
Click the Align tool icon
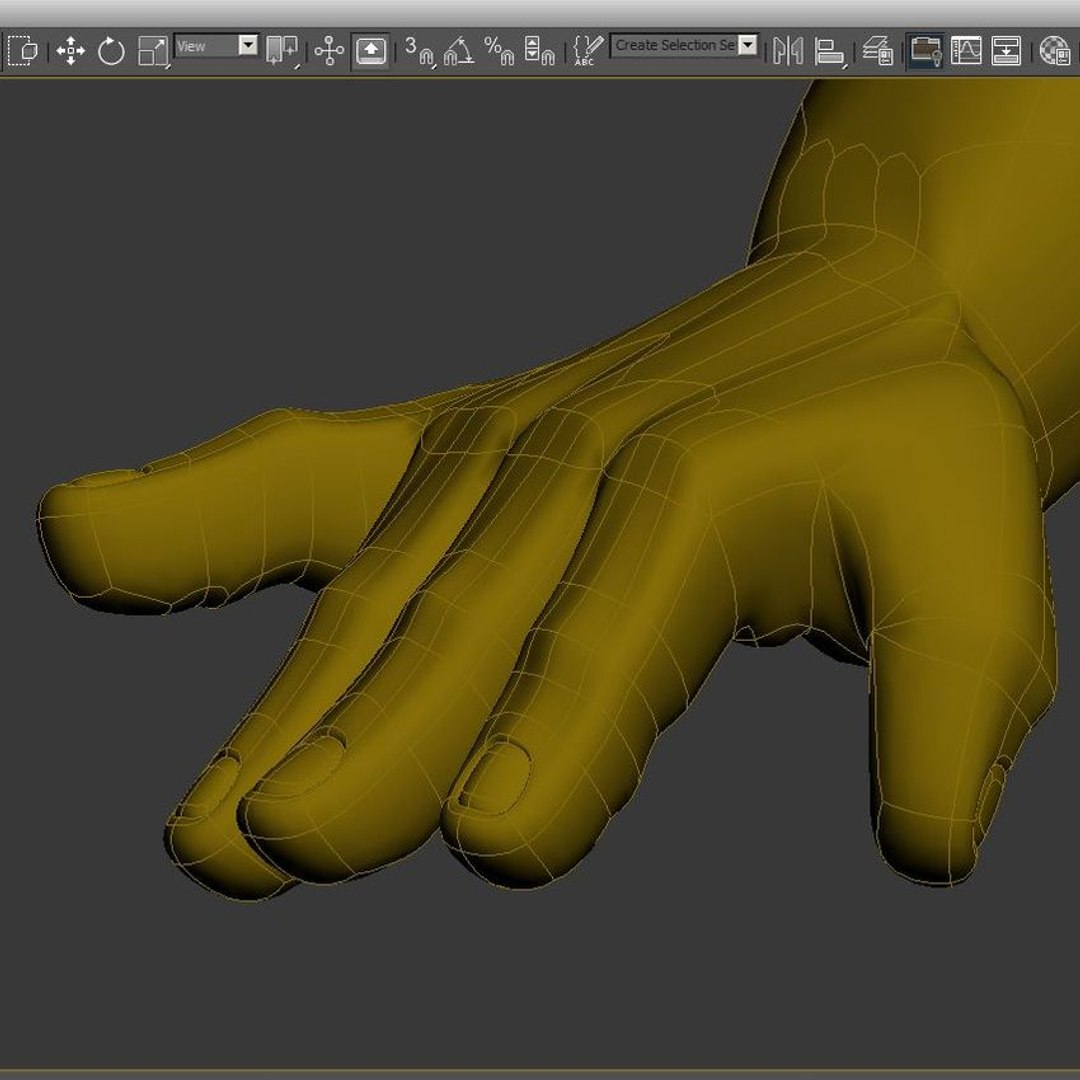click(x=829, y=52)
